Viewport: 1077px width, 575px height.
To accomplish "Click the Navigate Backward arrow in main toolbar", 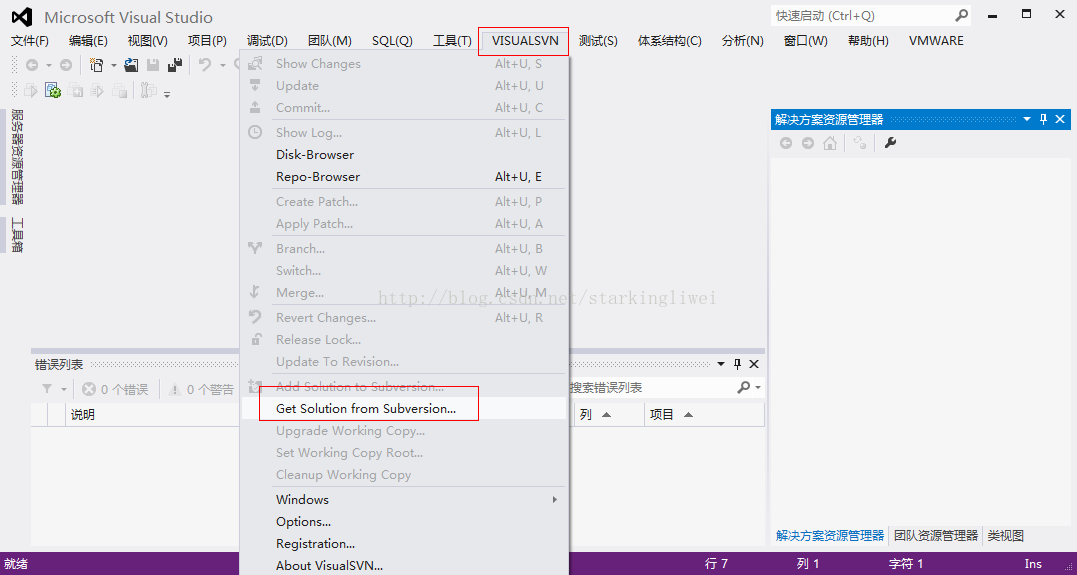I will click(x=32, y=65).
